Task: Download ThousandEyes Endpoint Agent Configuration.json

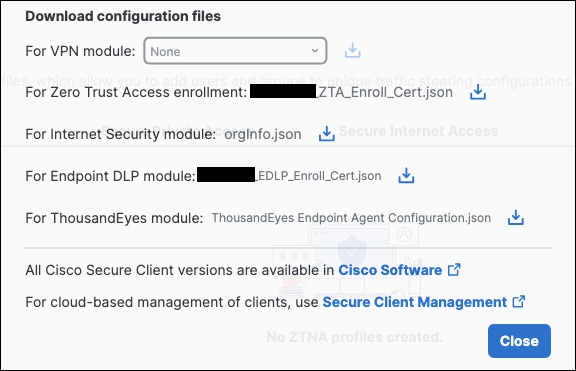Action: pyautogui.click(x=516, y=218)
